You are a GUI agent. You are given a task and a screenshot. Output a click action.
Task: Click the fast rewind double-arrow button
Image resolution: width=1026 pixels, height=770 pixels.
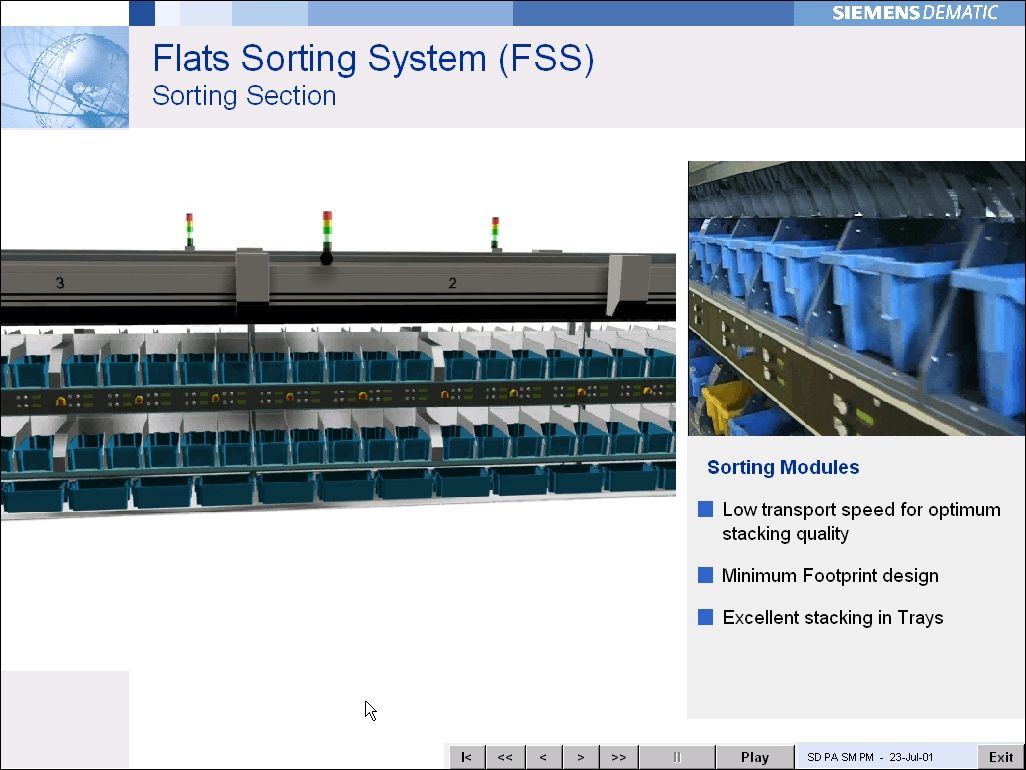pos(505,757)
